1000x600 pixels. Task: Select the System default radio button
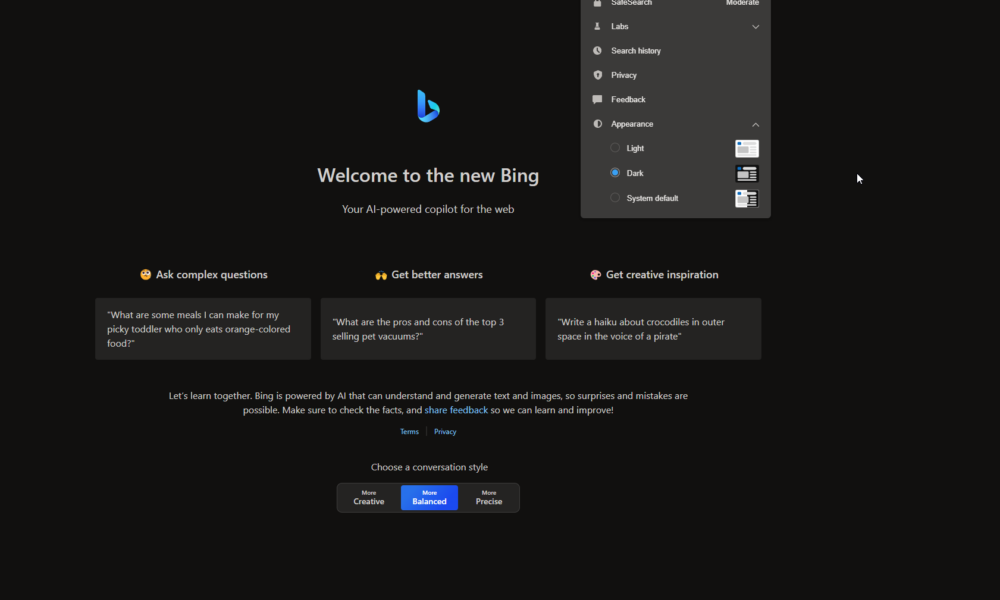[615, 198]
